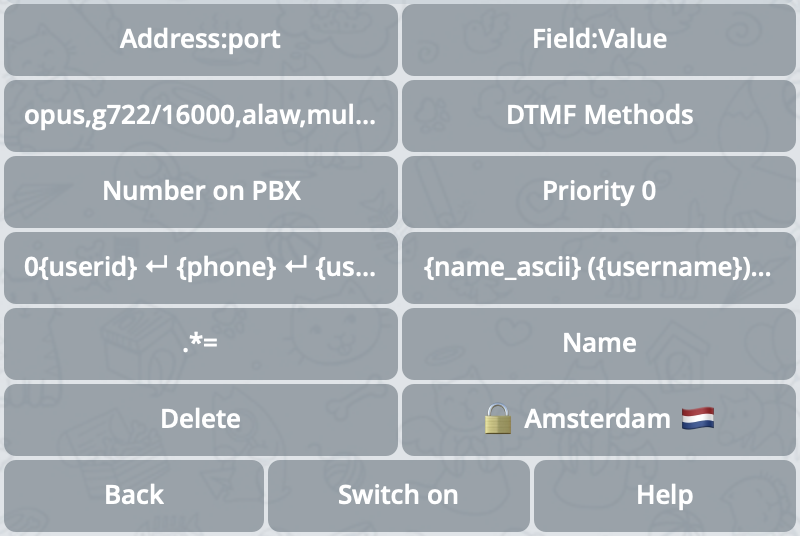
Task: Click the first return-arrow symbol in the userid template
Action: pos(157,266)
